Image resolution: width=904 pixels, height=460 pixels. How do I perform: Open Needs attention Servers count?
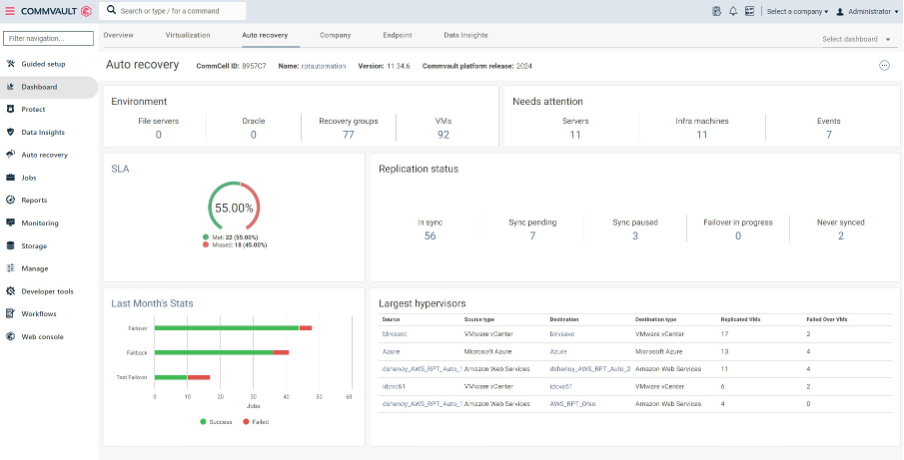(x=575, y=135)
